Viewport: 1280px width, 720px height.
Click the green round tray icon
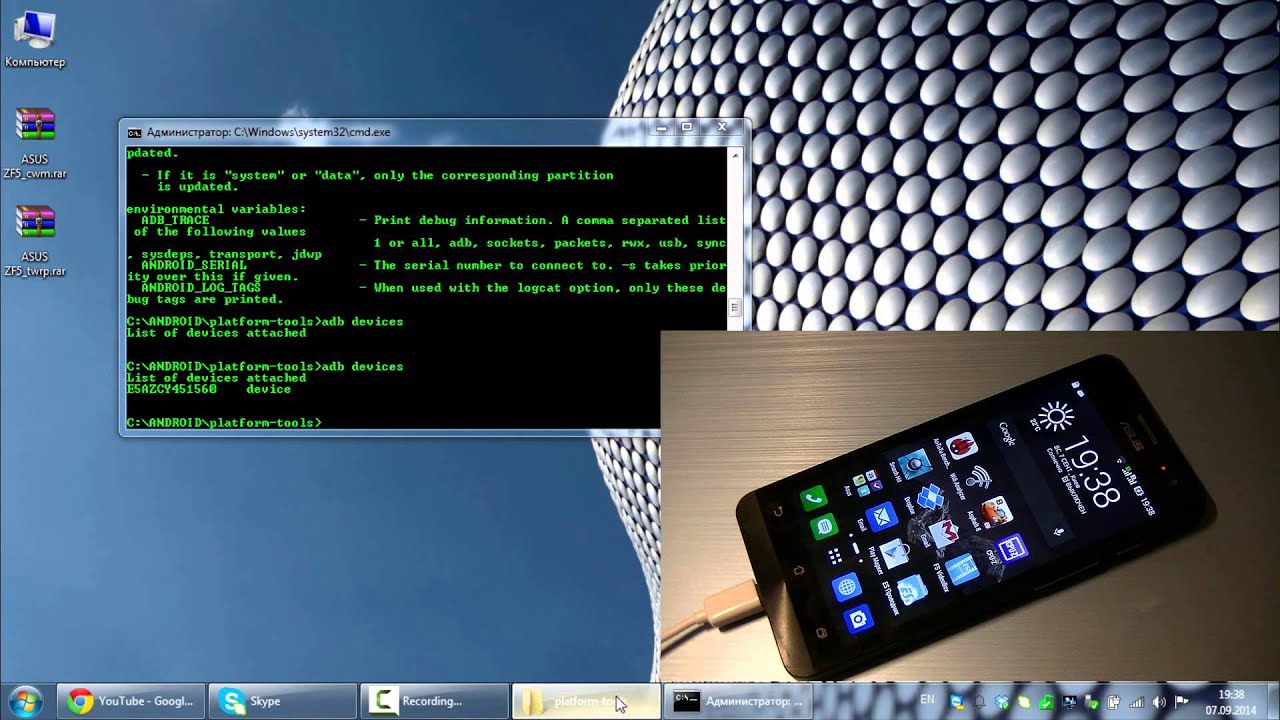1024,702
